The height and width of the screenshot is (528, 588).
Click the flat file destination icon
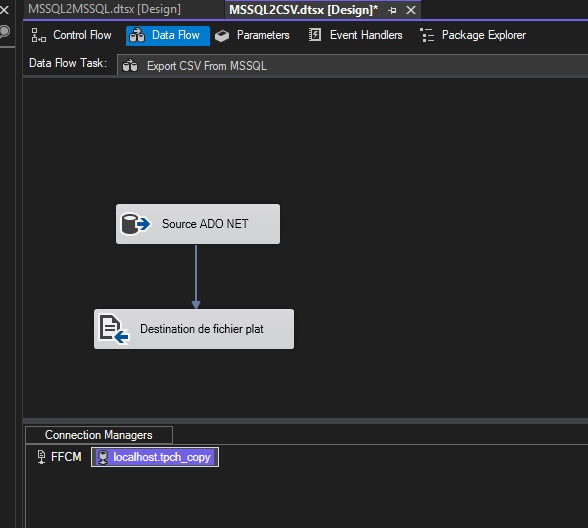click(114, 329)
